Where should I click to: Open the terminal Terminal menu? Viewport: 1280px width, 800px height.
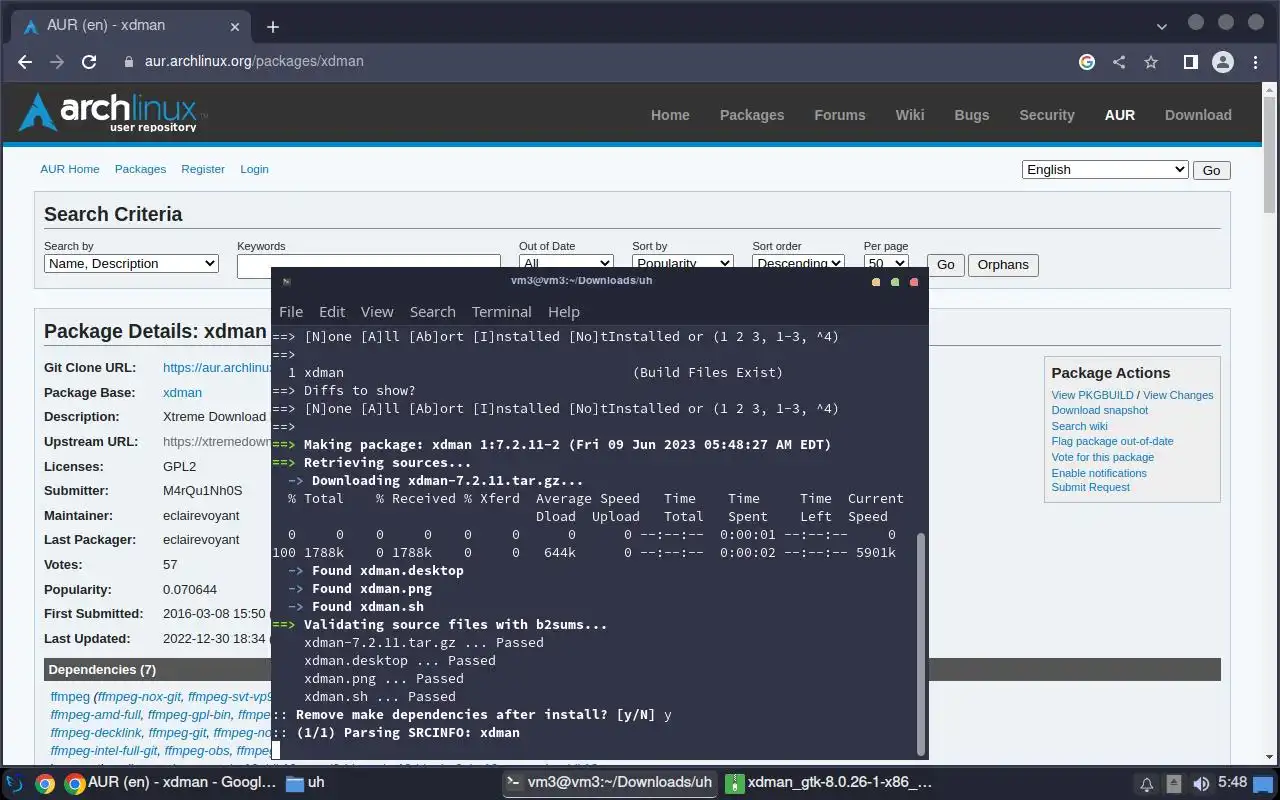501,312
